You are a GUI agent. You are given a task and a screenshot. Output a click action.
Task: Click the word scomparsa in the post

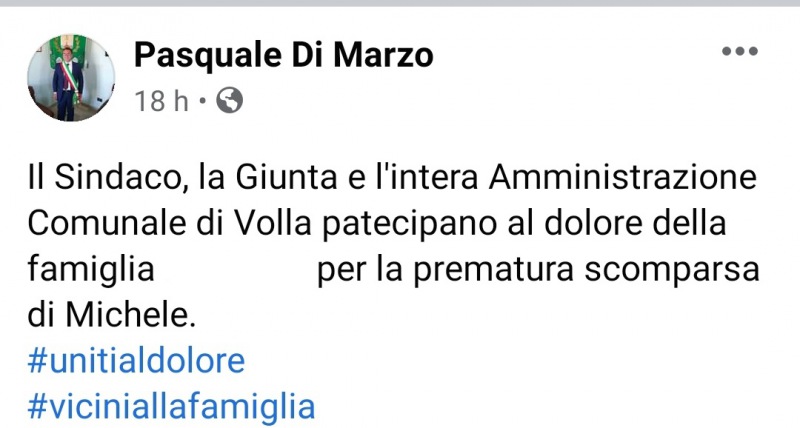672,270
